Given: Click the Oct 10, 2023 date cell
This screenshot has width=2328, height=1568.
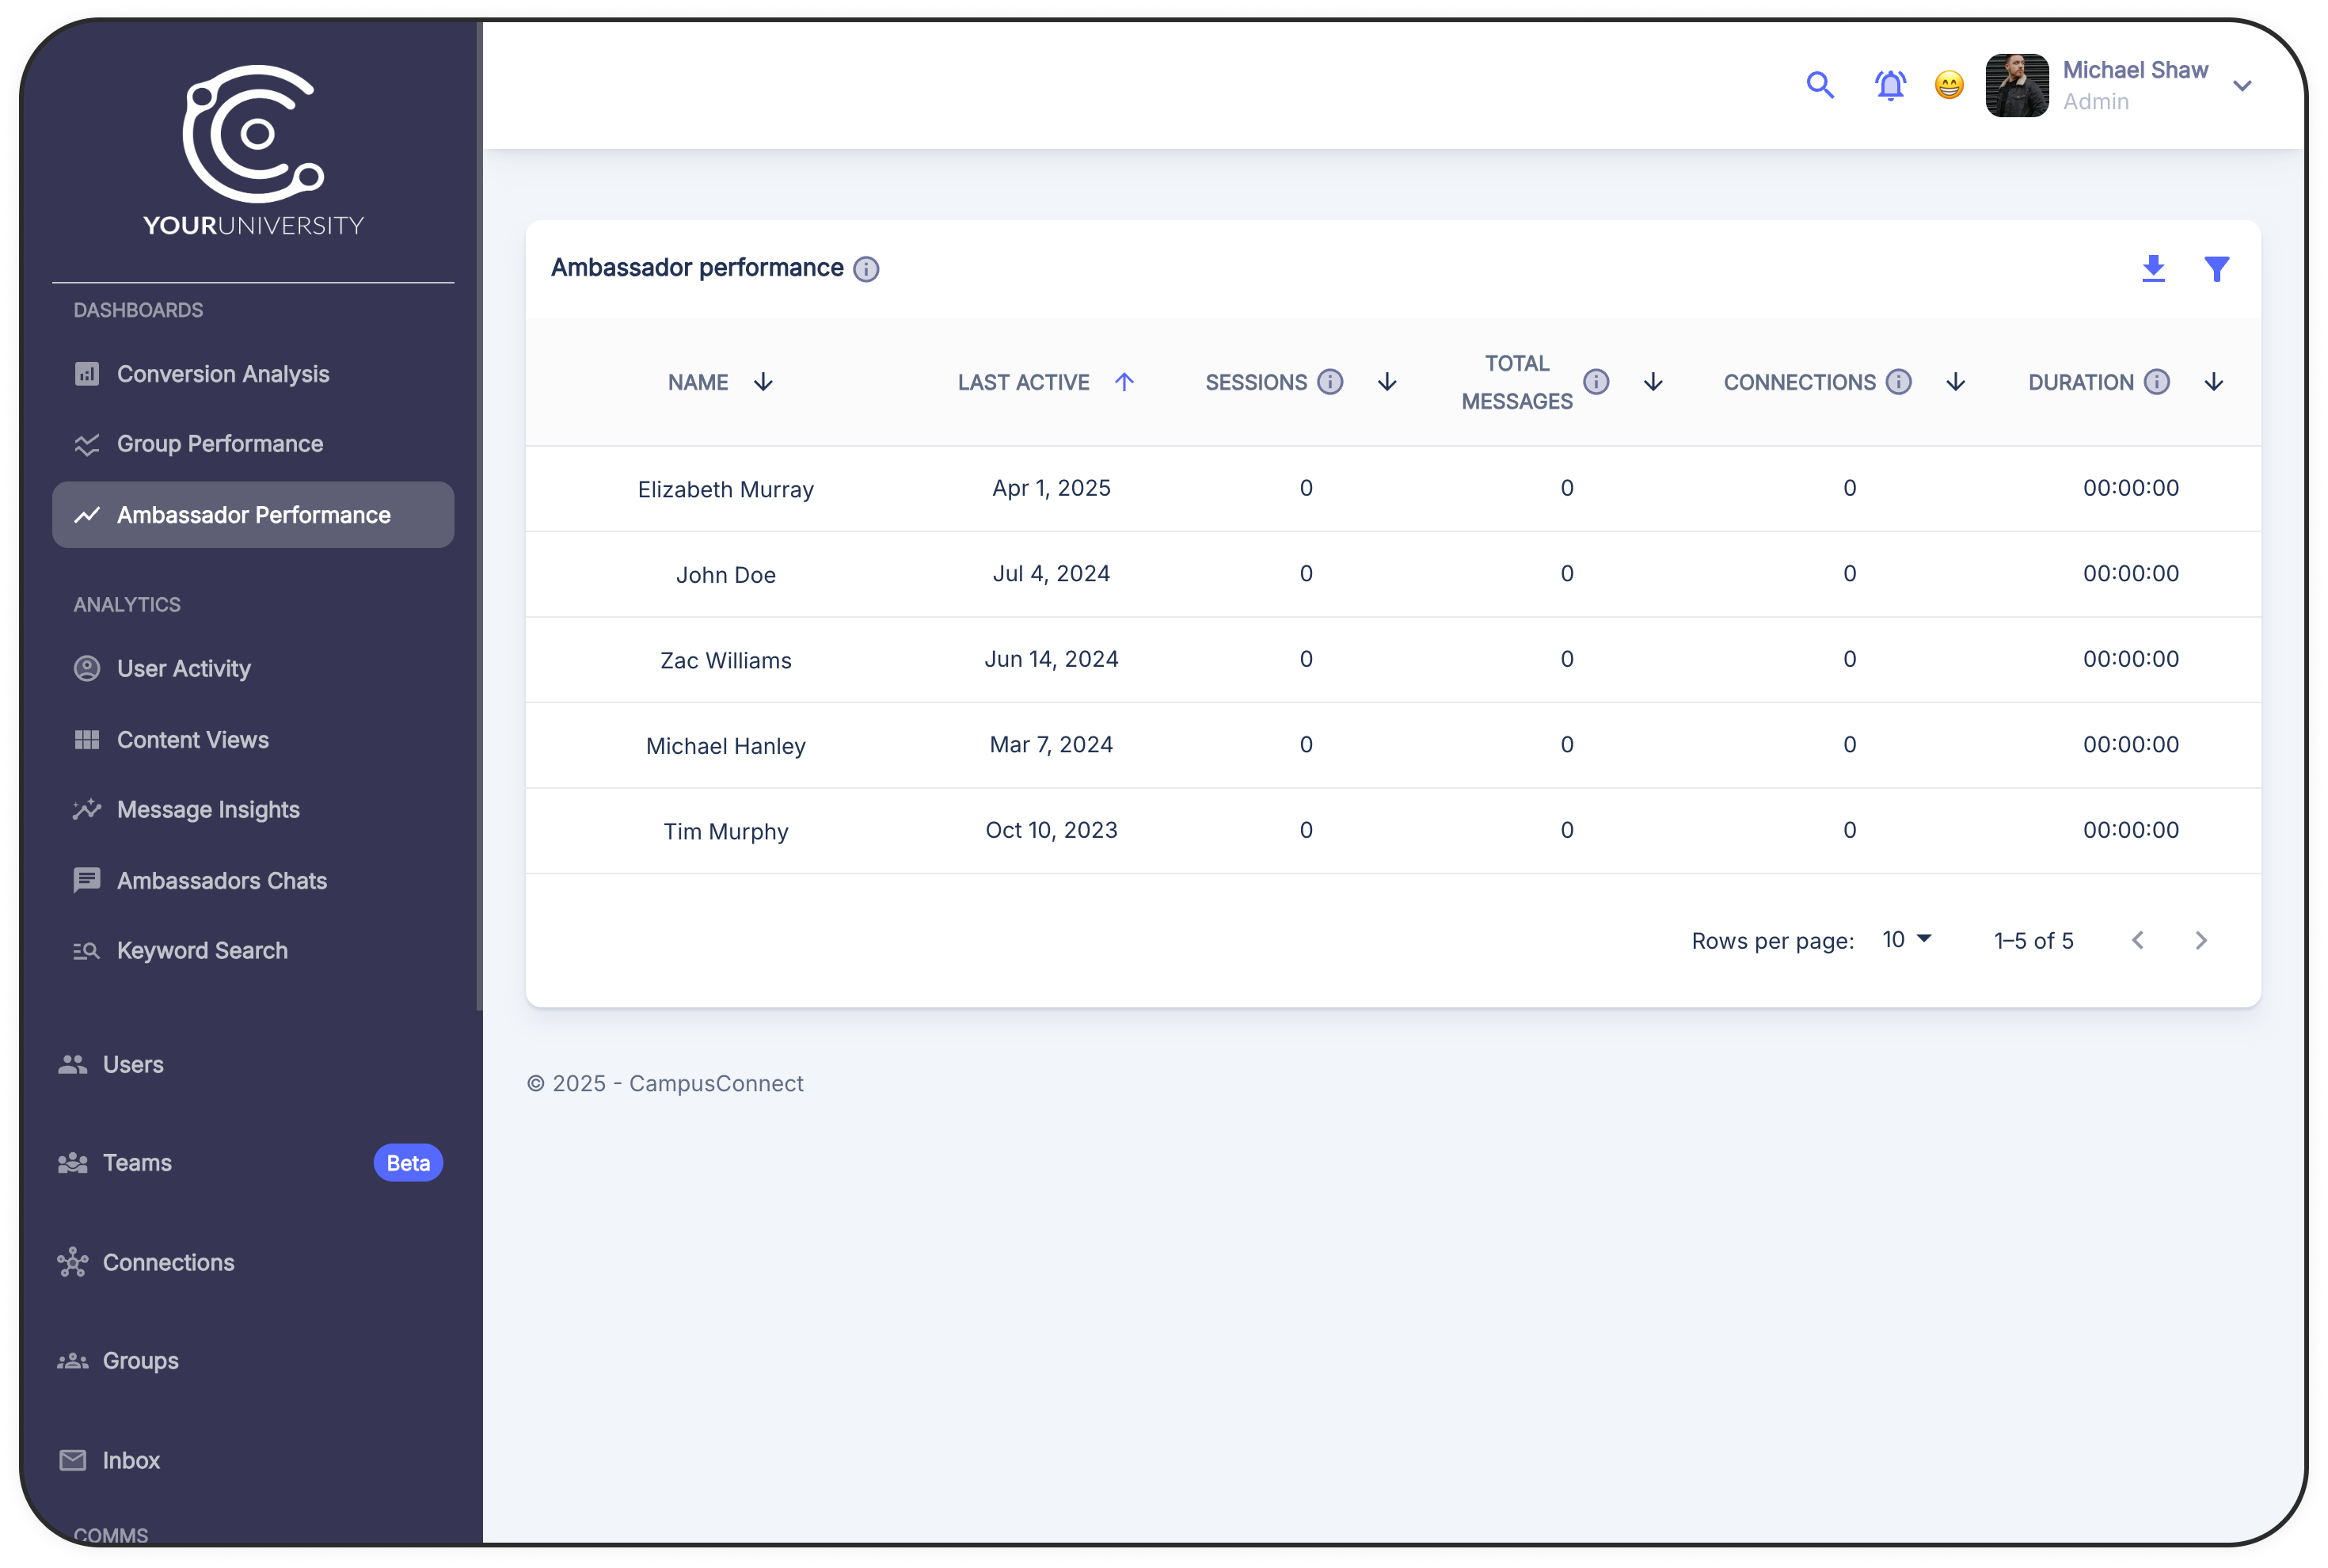Looking at the screenshot, I should pyautogui.click(x=1051, y=830).
